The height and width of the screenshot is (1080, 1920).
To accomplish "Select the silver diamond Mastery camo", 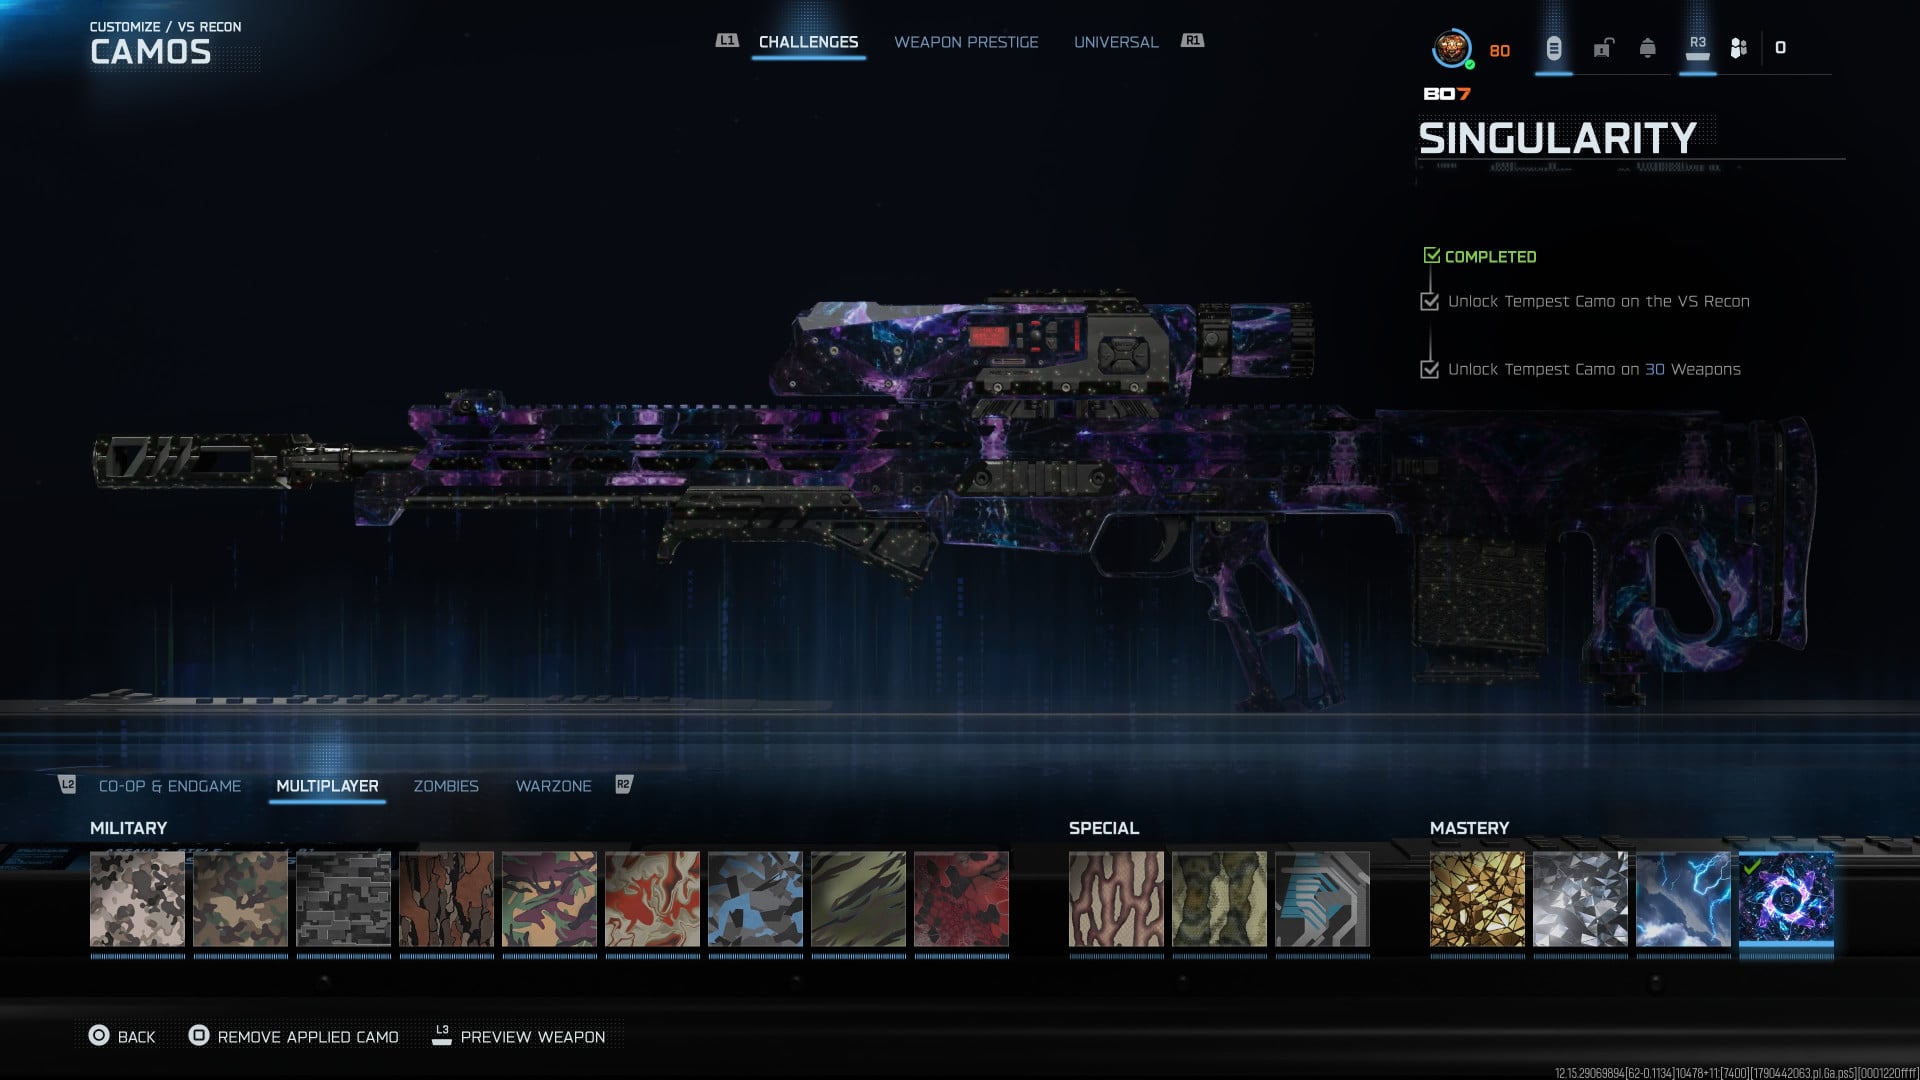I will tap(1580, 899).
